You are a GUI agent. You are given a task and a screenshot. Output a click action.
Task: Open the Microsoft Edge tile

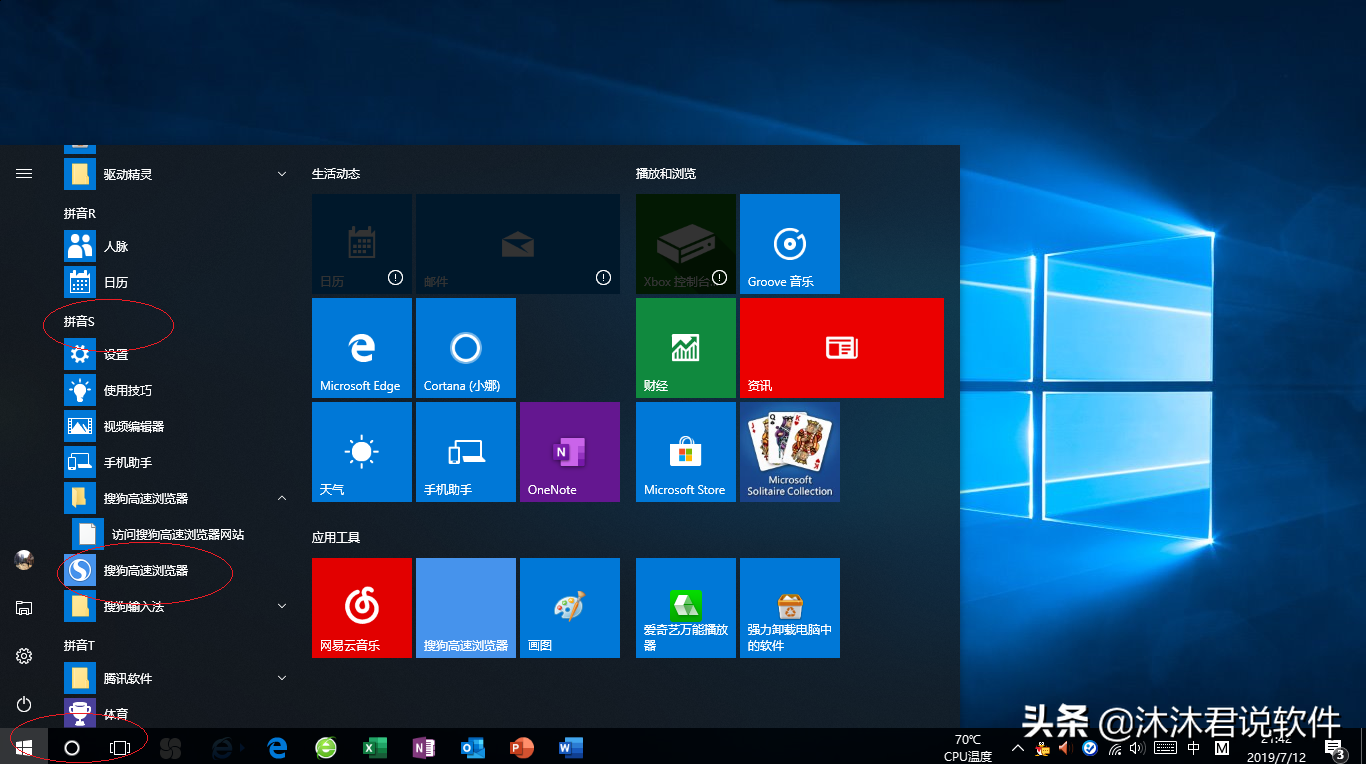pyautogui.click(x=361, y=346)
